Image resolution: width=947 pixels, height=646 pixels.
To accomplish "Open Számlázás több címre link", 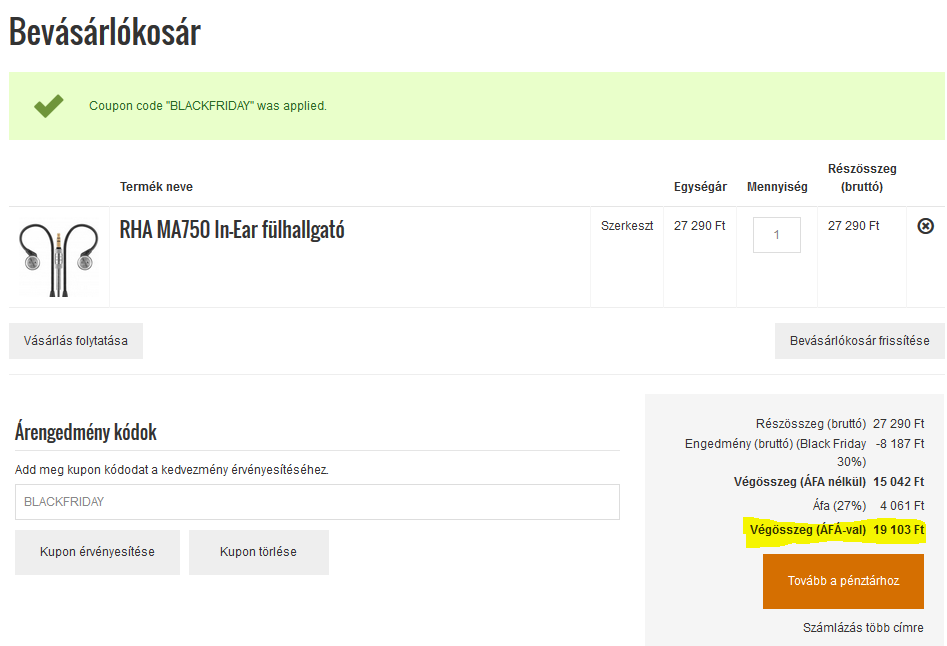I will (x=863, y=628).
